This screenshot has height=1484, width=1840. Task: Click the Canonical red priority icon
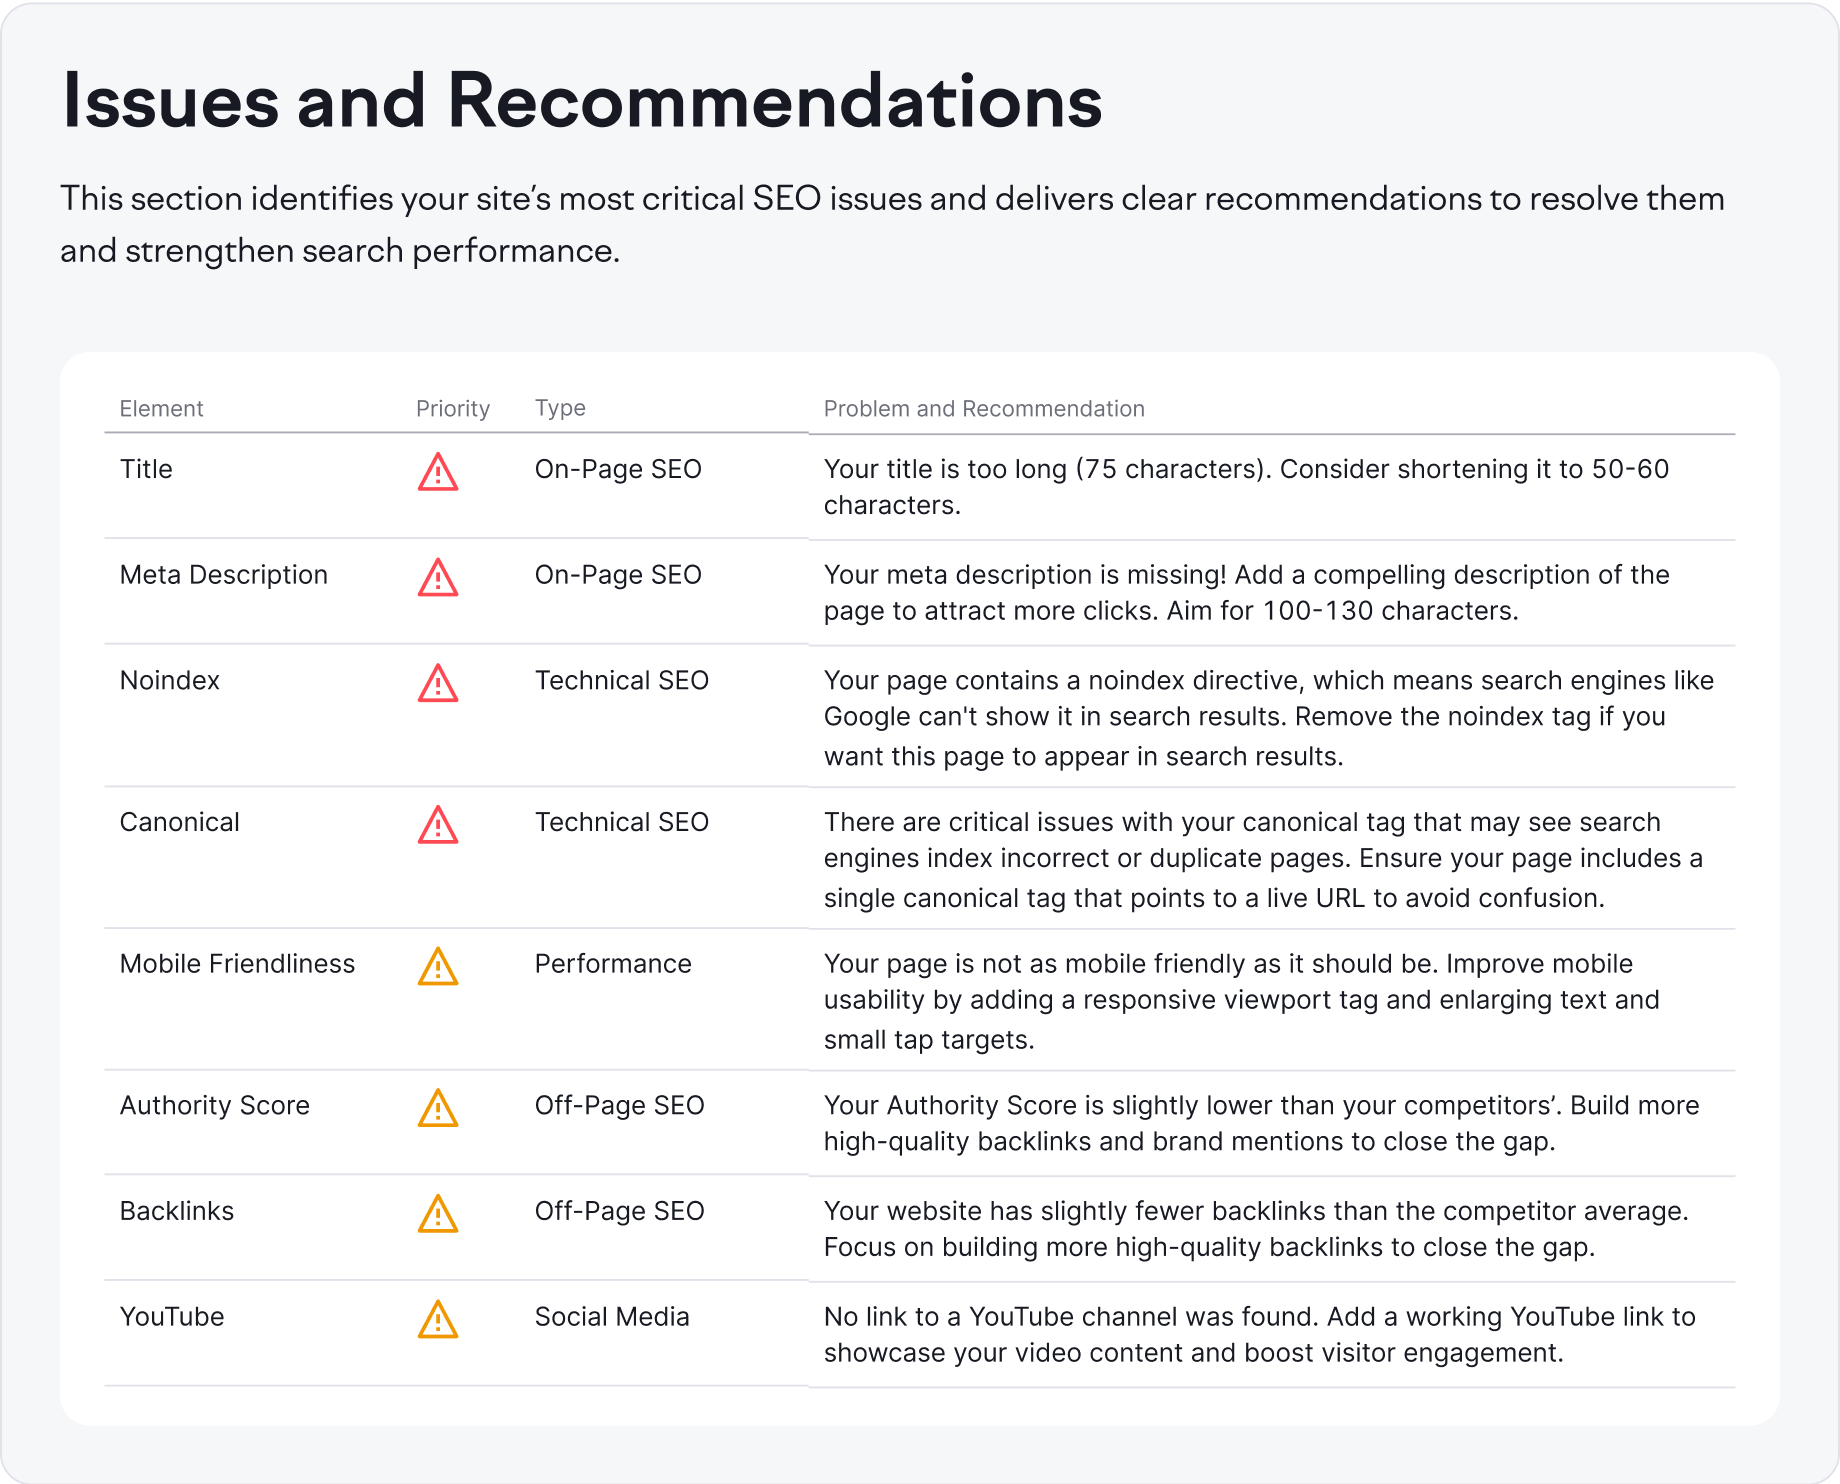[x=438, y=826]
